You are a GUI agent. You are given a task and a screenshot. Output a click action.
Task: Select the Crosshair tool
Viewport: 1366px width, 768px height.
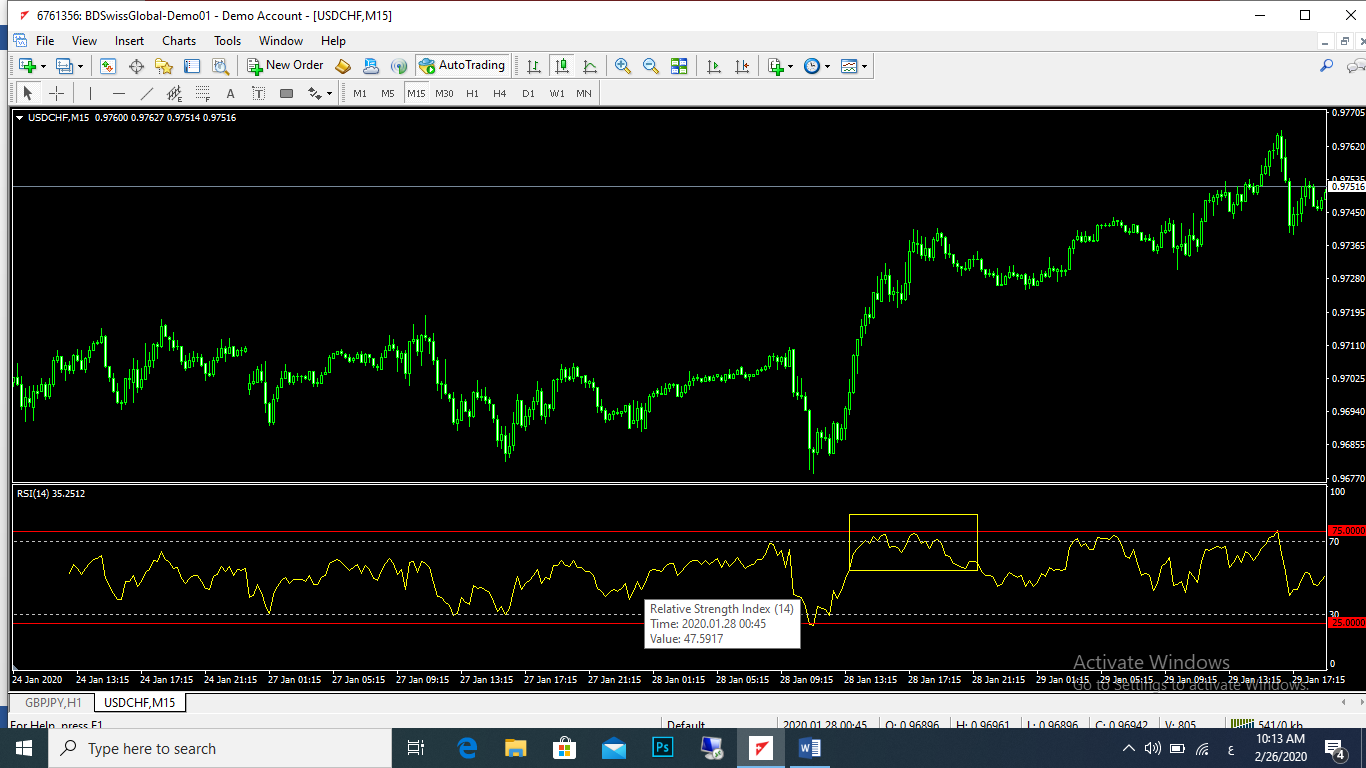point(57,93)
